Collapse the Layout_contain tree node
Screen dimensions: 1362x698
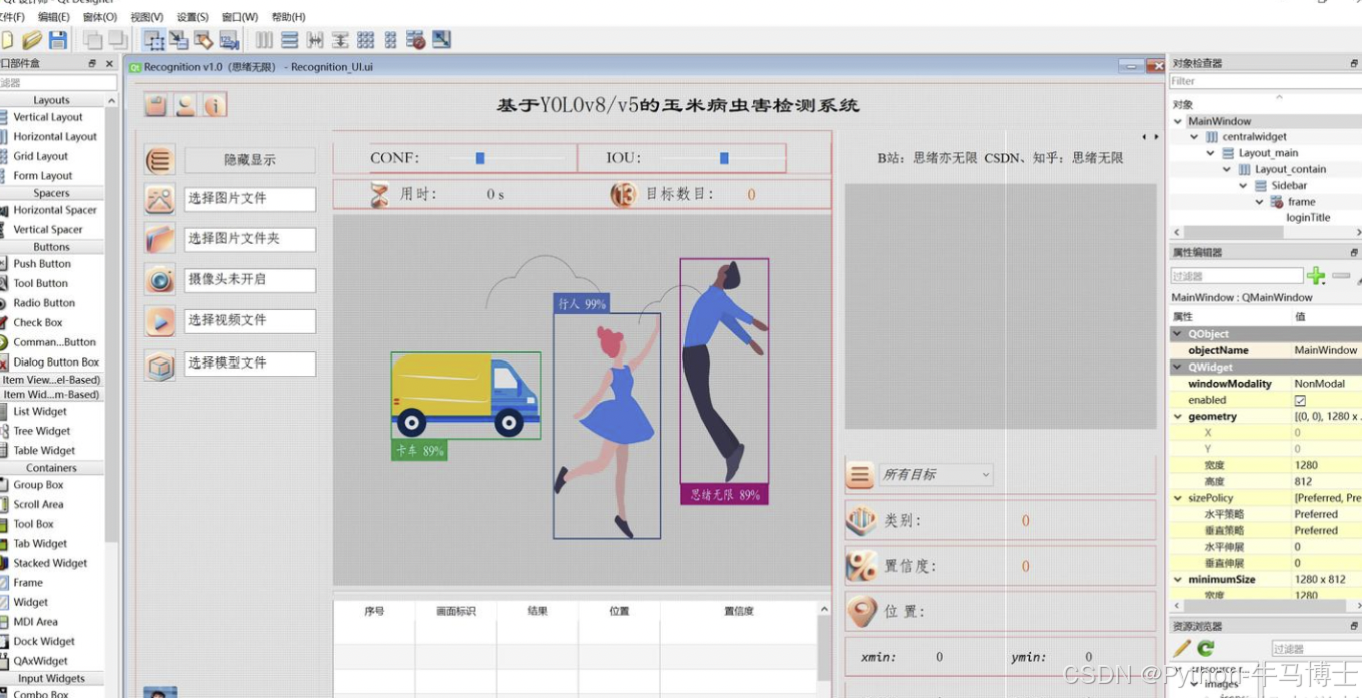coord(1227,169)
